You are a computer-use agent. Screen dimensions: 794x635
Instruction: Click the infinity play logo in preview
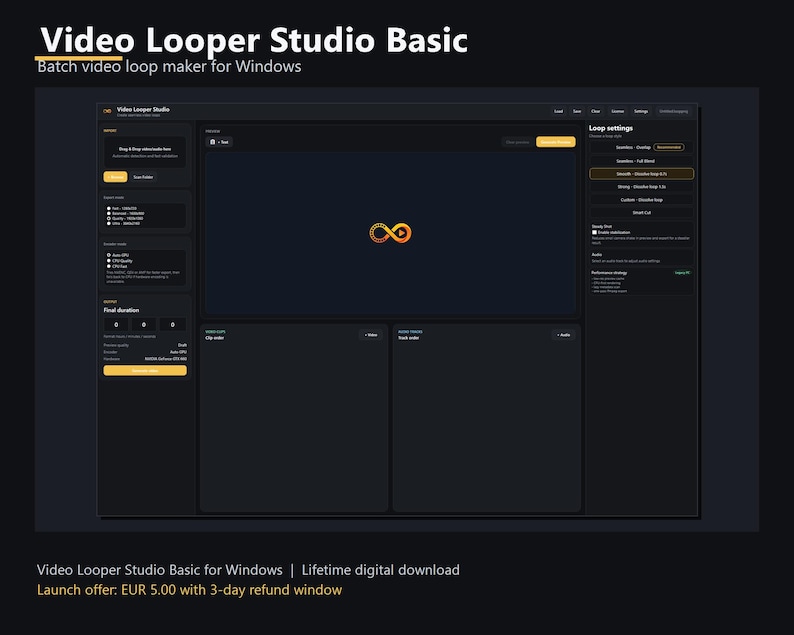[x=390, y=233]
